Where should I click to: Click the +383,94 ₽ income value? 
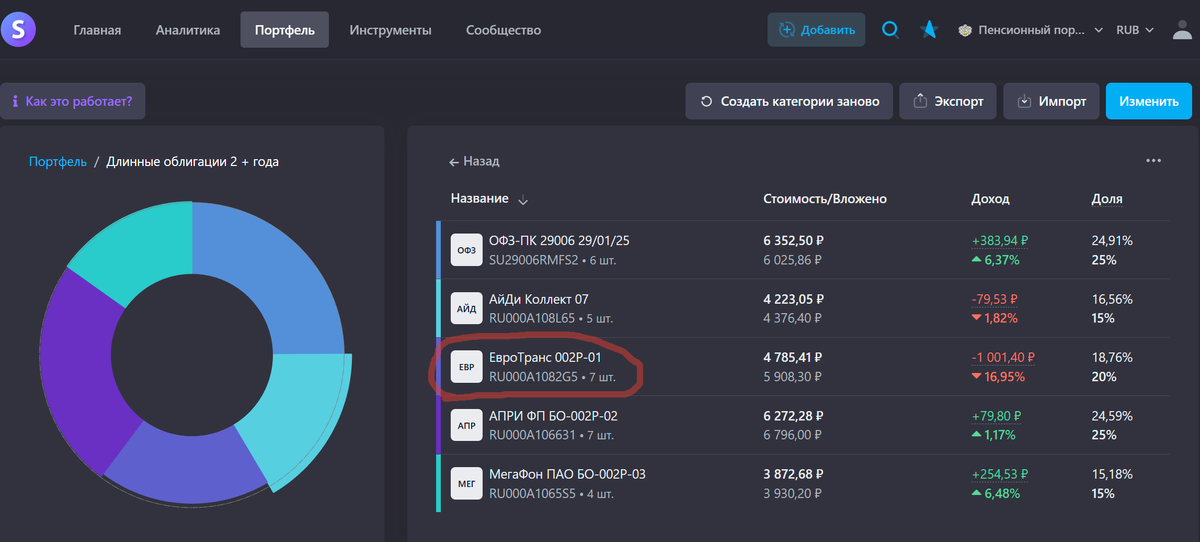[1000, 241]
